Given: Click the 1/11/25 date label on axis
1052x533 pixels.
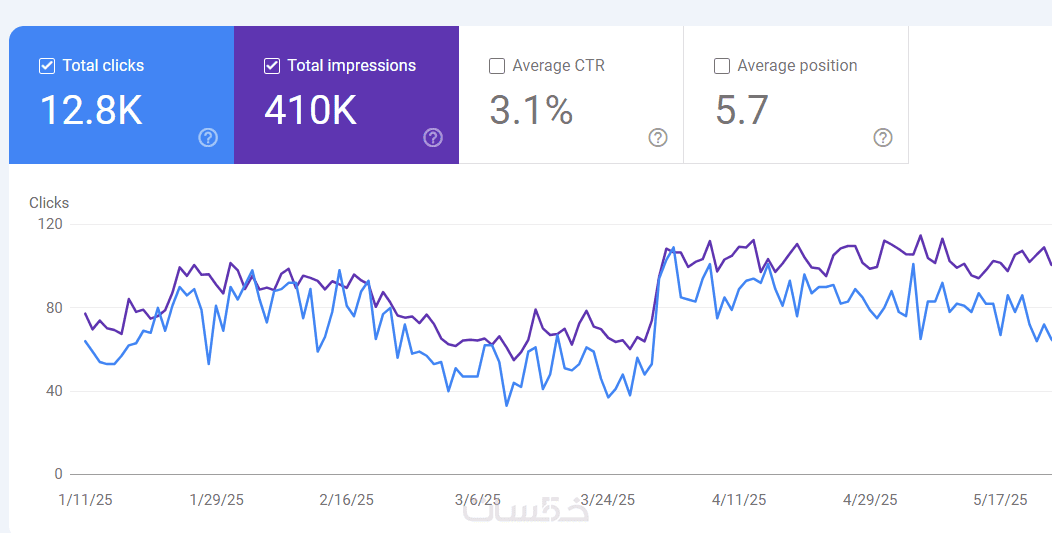Looking at the screenshot, I should coord(86,500).
